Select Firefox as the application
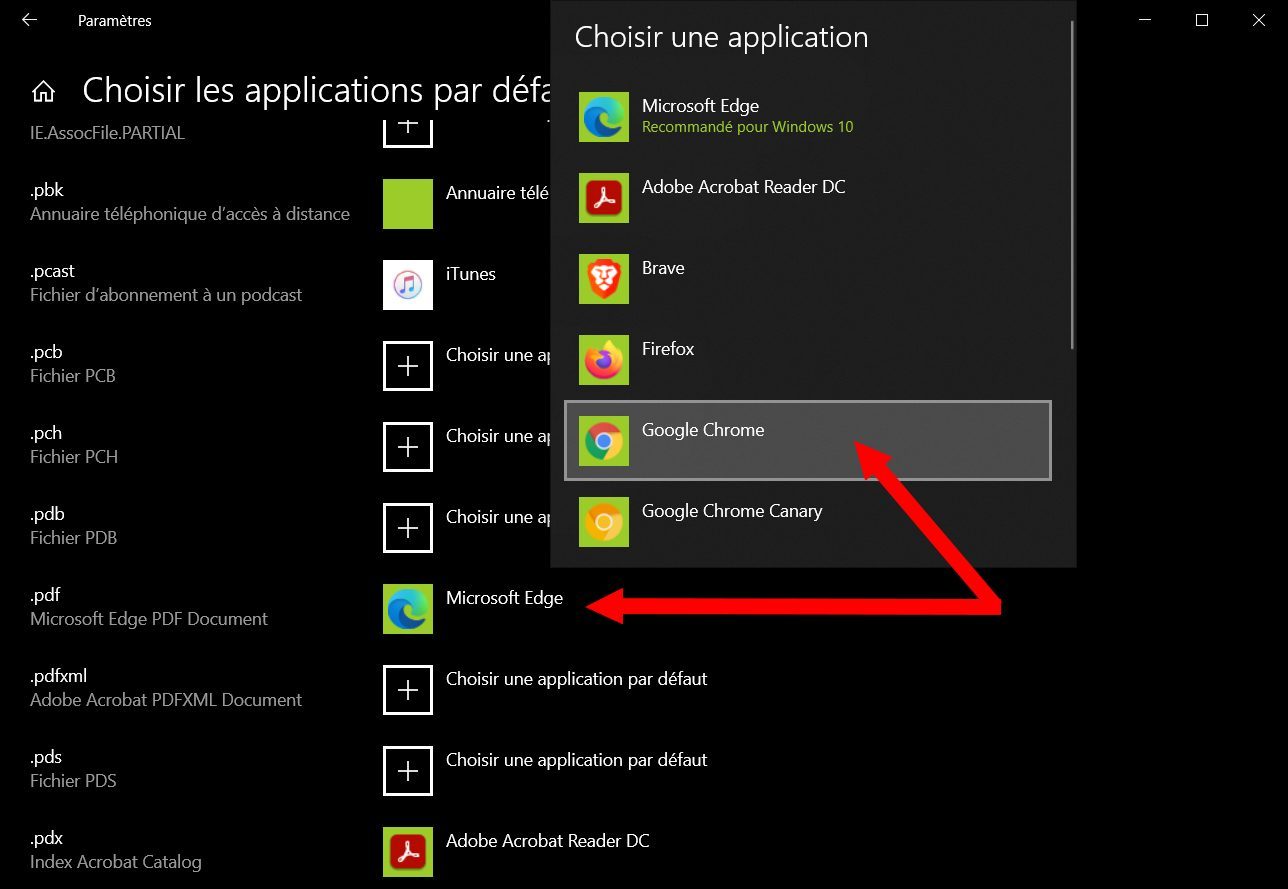The image size is (1288, 889). pos(808,360)
